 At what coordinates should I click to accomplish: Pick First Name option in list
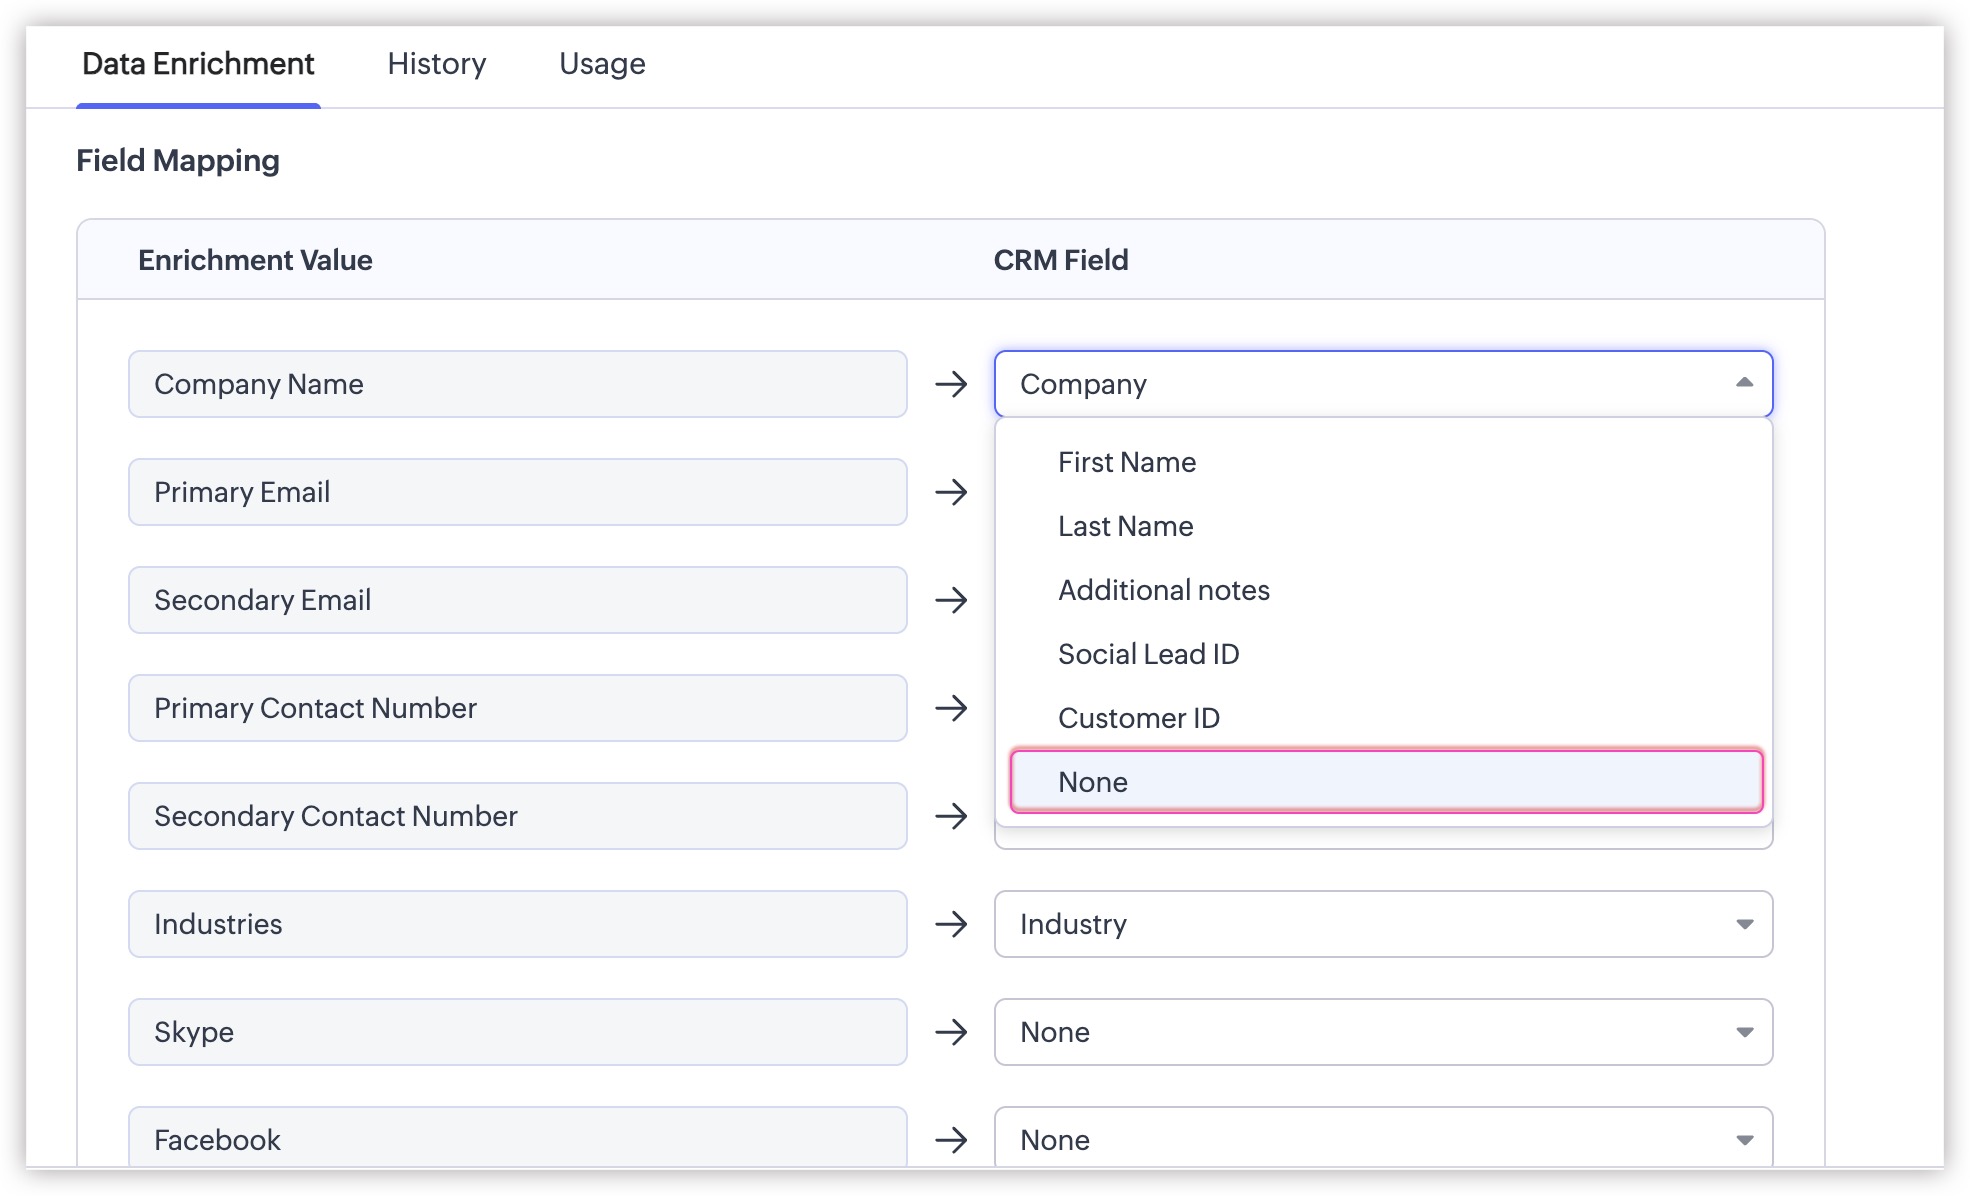[x=1126, y=462]
